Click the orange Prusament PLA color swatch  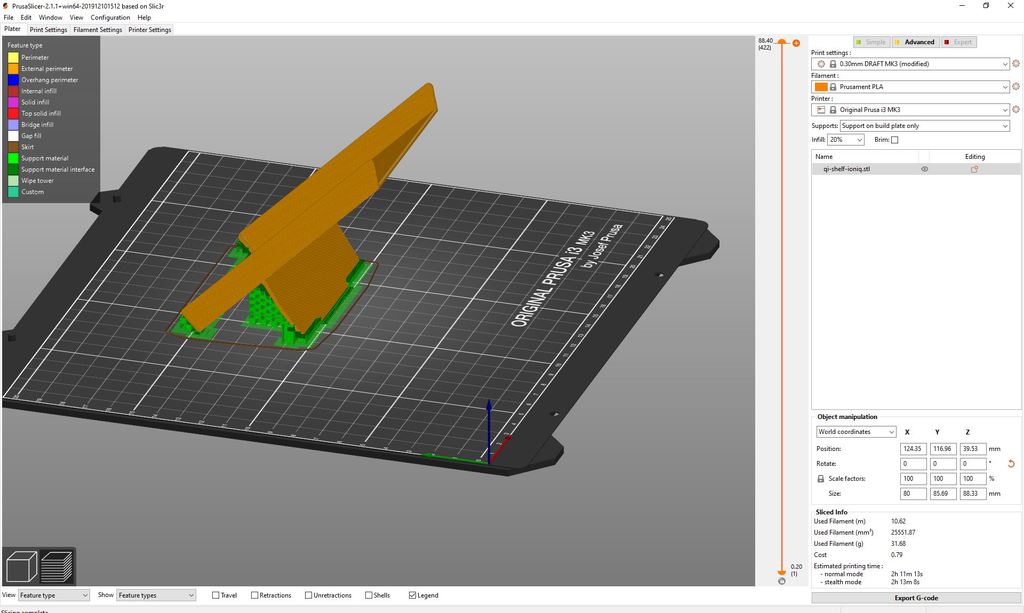(x=823, y=87)
